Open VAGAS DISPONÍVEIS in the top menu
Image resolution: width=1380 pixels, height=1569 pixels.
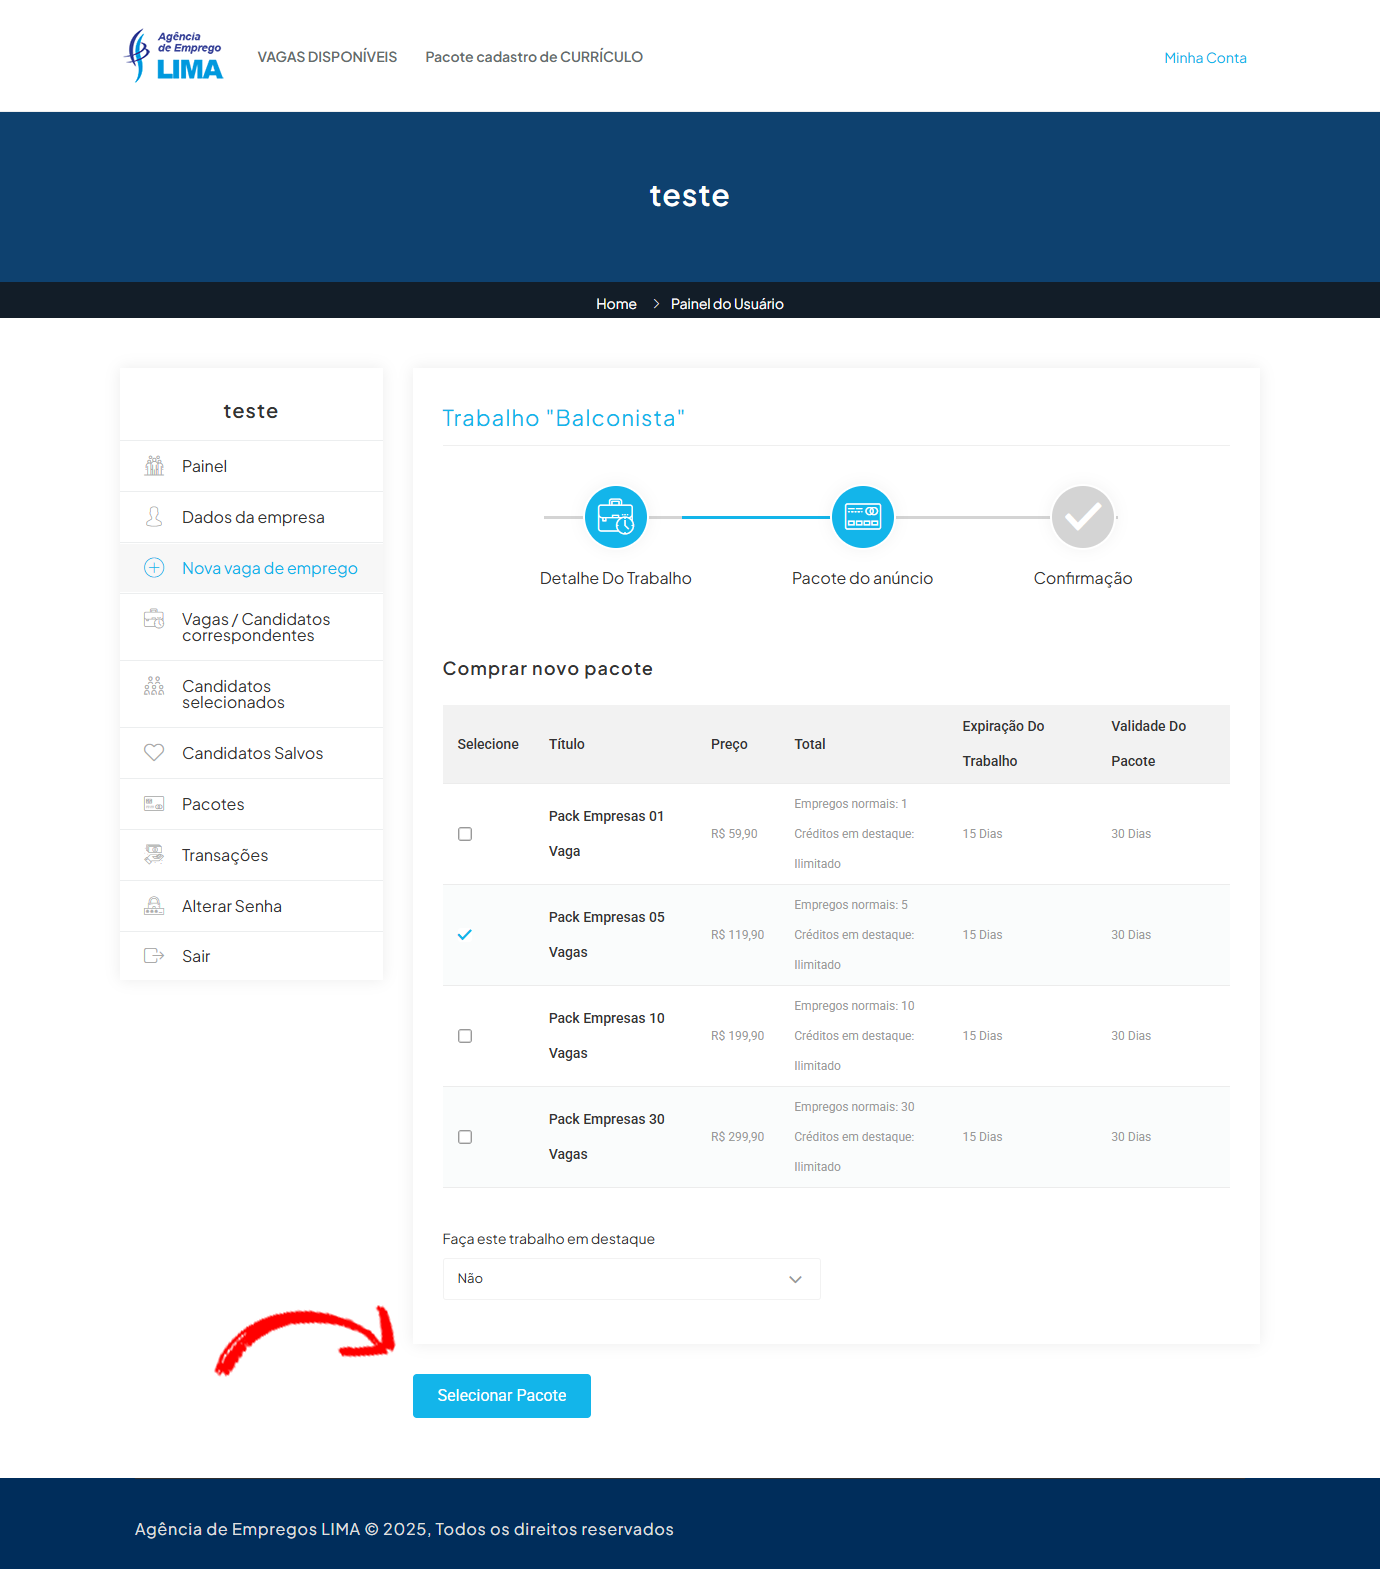pyautogui.click(x=327, y=57)
